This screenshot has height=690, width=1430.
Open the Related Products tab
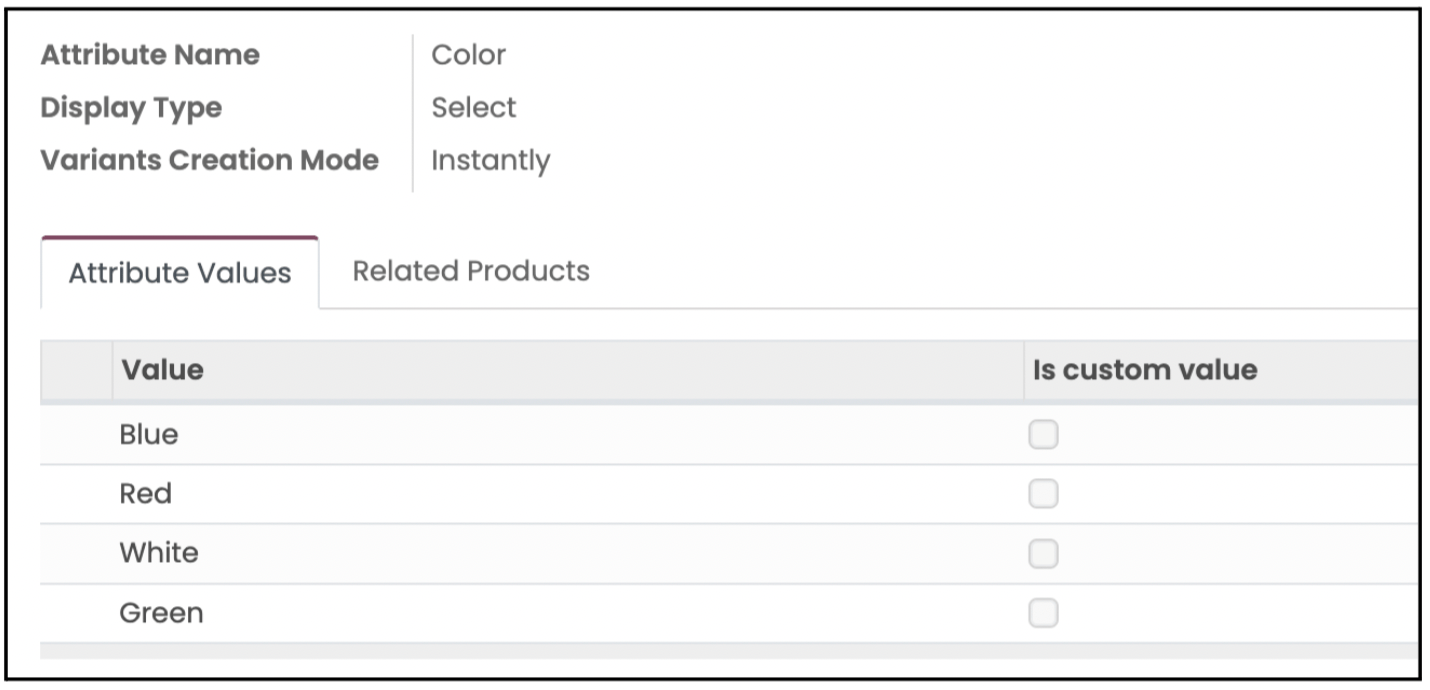pyautogui.click(x=471, y=271)
